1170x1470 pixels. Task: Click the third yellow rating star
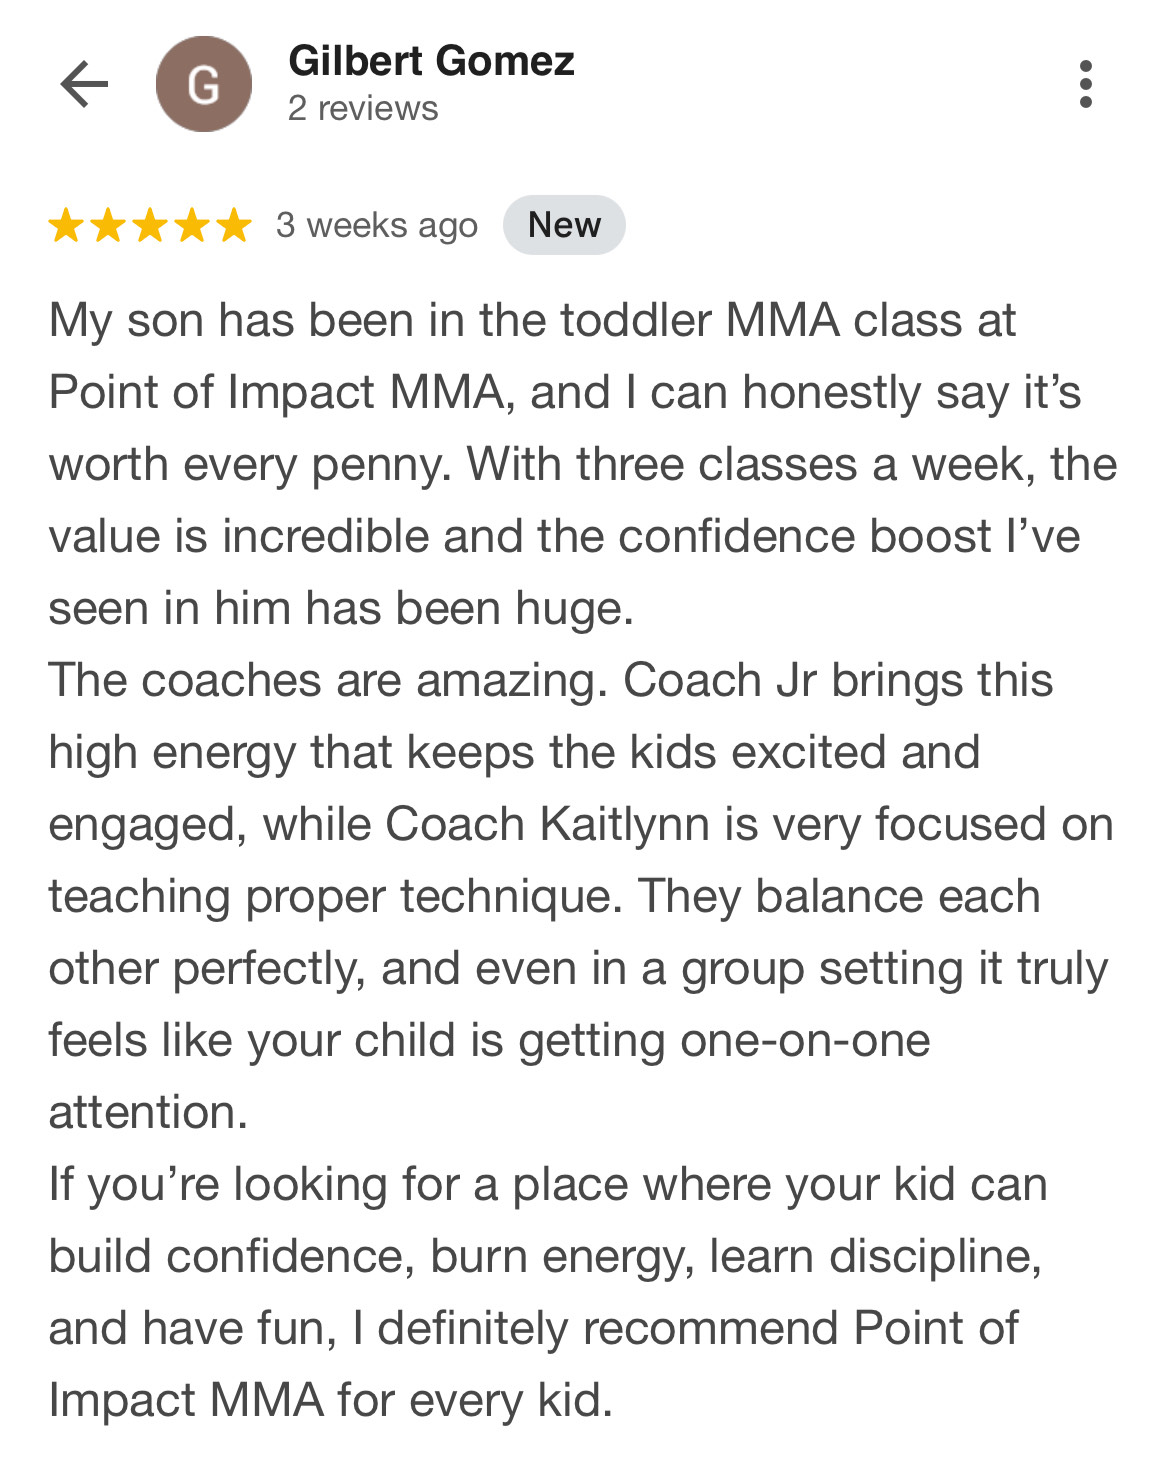click(150, 226)
